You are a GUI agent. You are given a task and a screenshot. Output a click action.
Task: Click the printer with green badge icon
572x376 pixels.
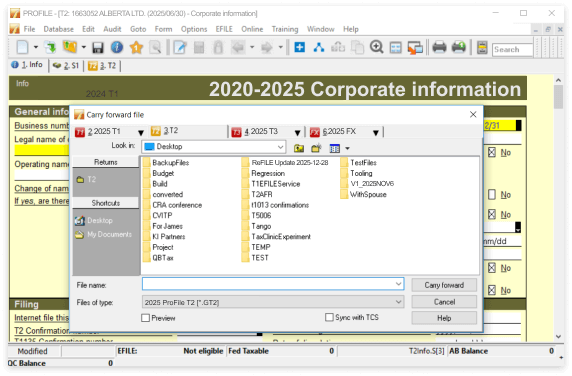459,47
